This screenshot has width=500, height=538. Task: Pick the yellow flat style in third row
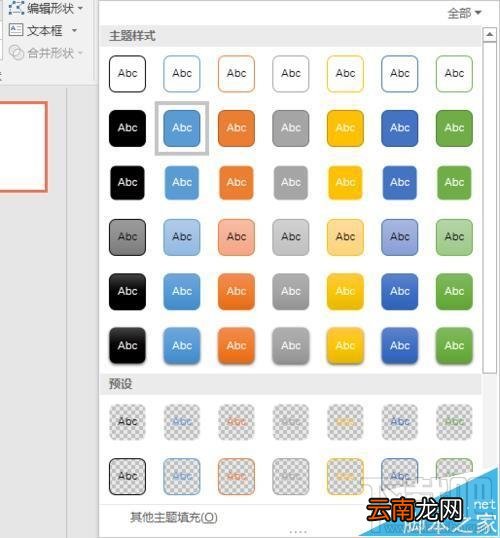coord(345,183)
